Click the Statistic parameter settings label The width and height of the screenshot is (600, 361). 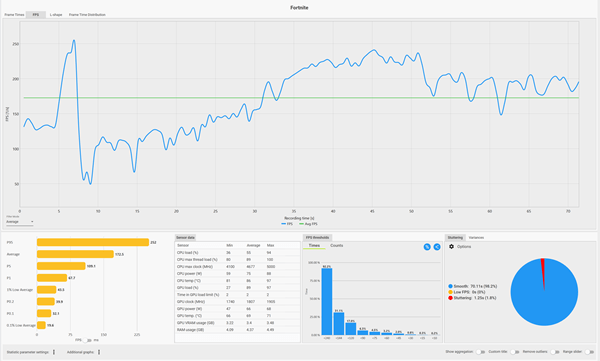click(x=28, y=352)
